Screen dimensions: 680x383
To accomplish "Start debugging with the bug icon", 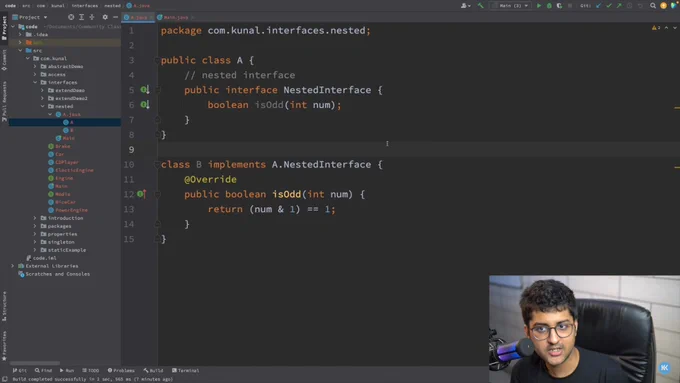I will click(549, 6).
